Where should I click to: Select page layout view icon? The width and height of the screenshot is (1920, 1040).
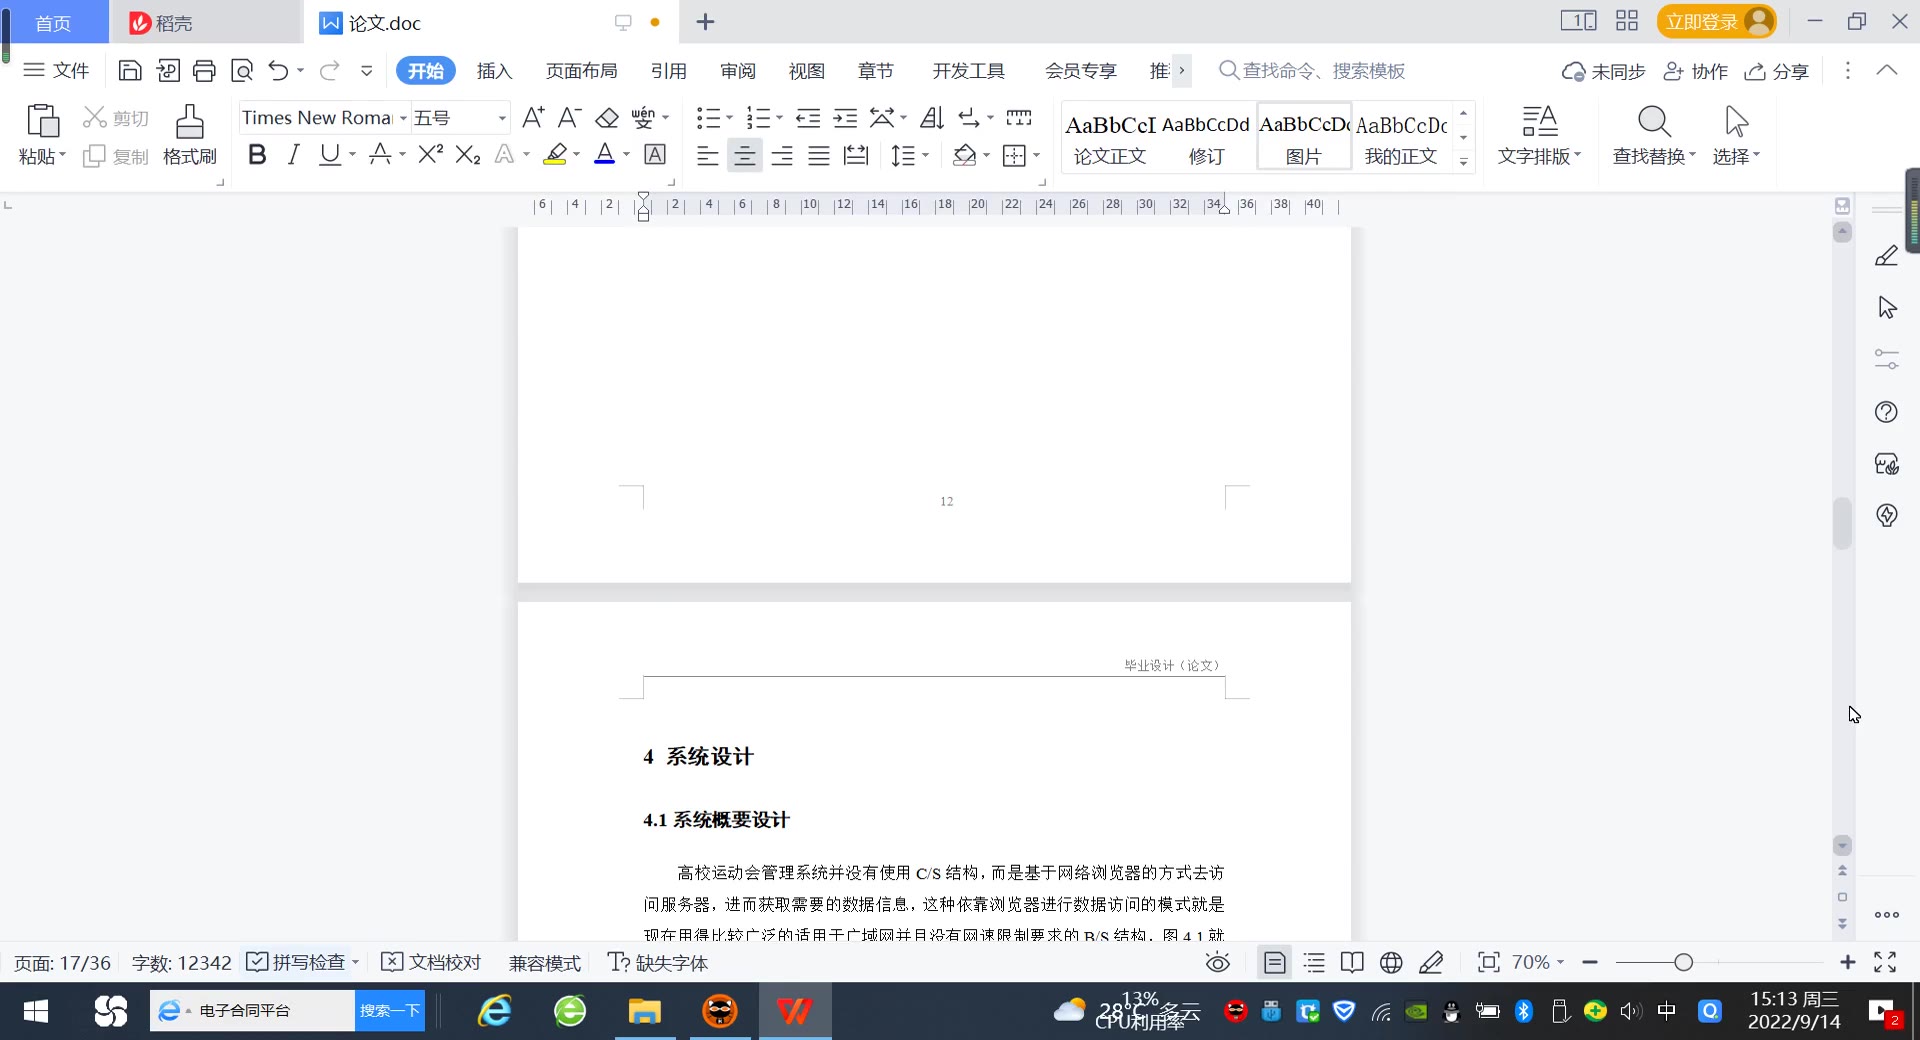point(1275,963)
